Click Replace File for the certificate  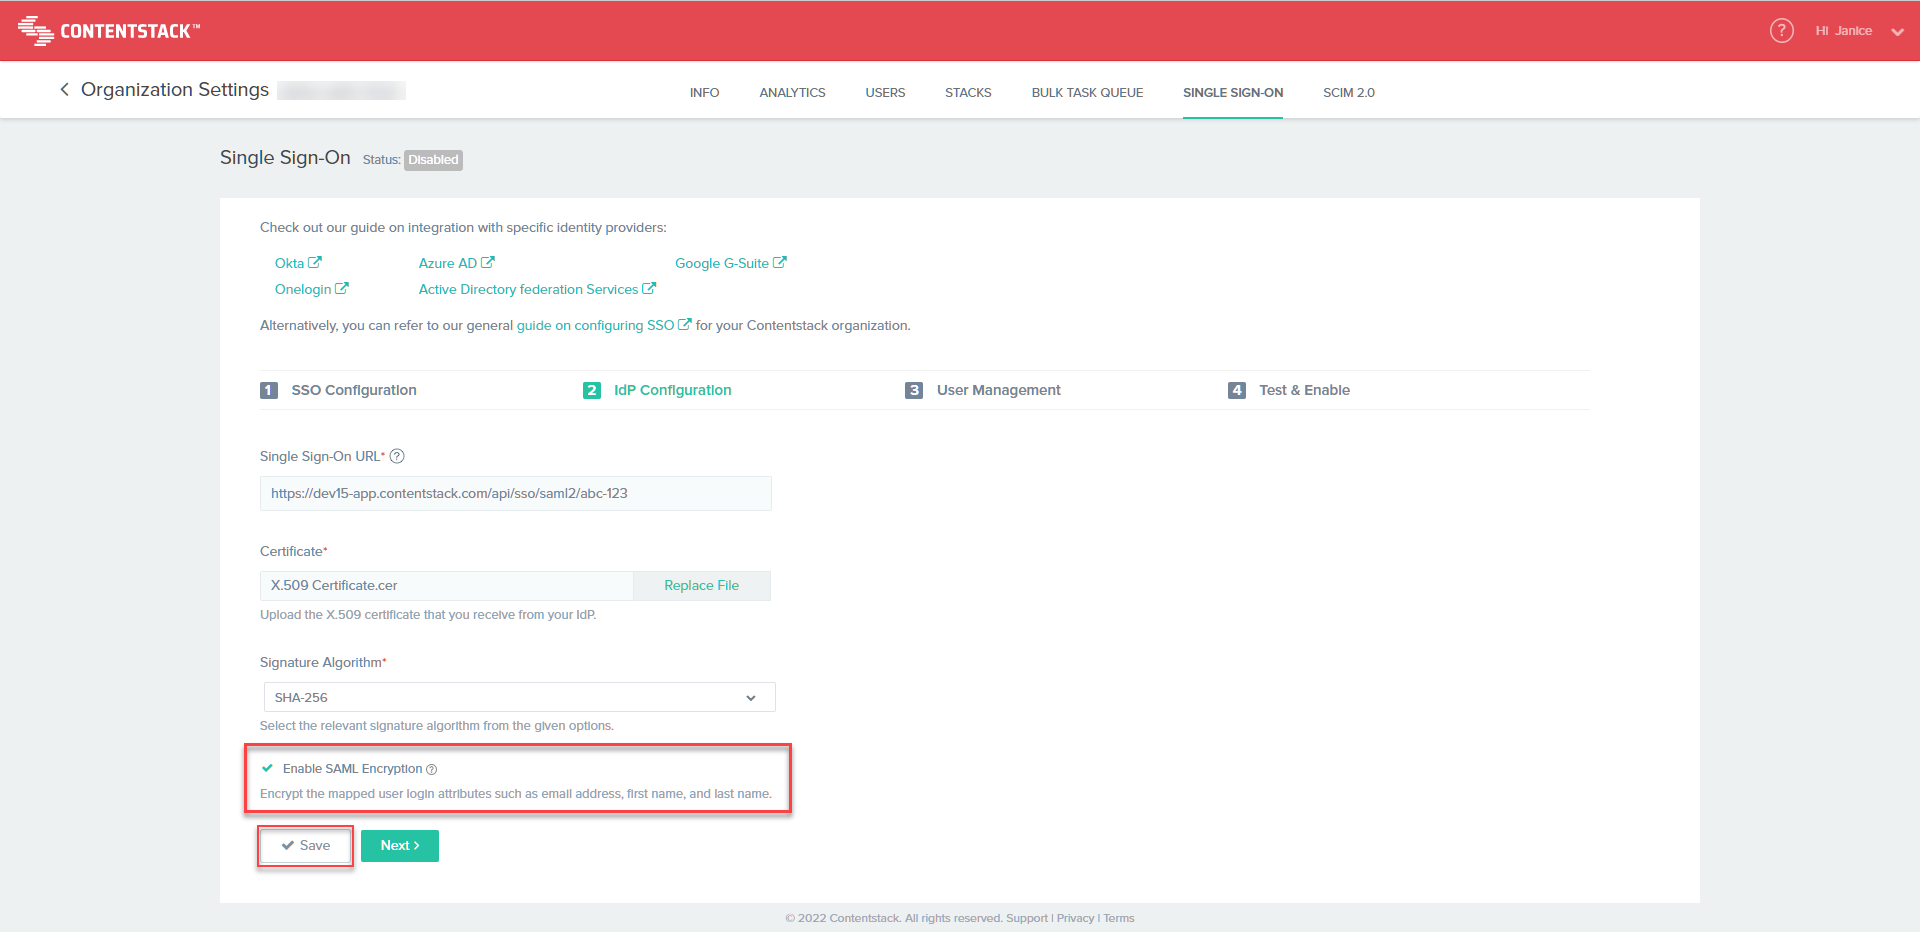tap(702, 586)
